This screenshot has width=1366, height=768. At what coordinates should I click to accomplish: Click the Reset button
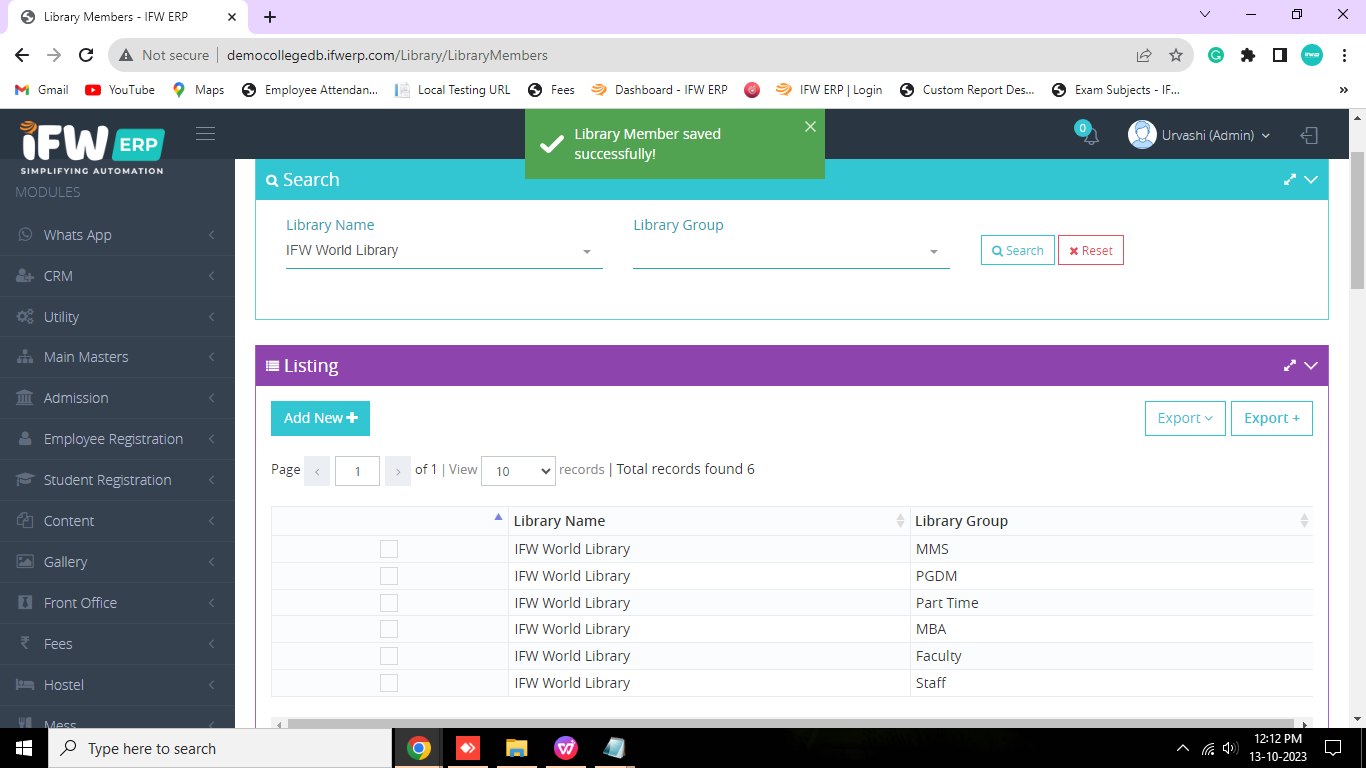pyautogui.click(x=1091, y=250)
